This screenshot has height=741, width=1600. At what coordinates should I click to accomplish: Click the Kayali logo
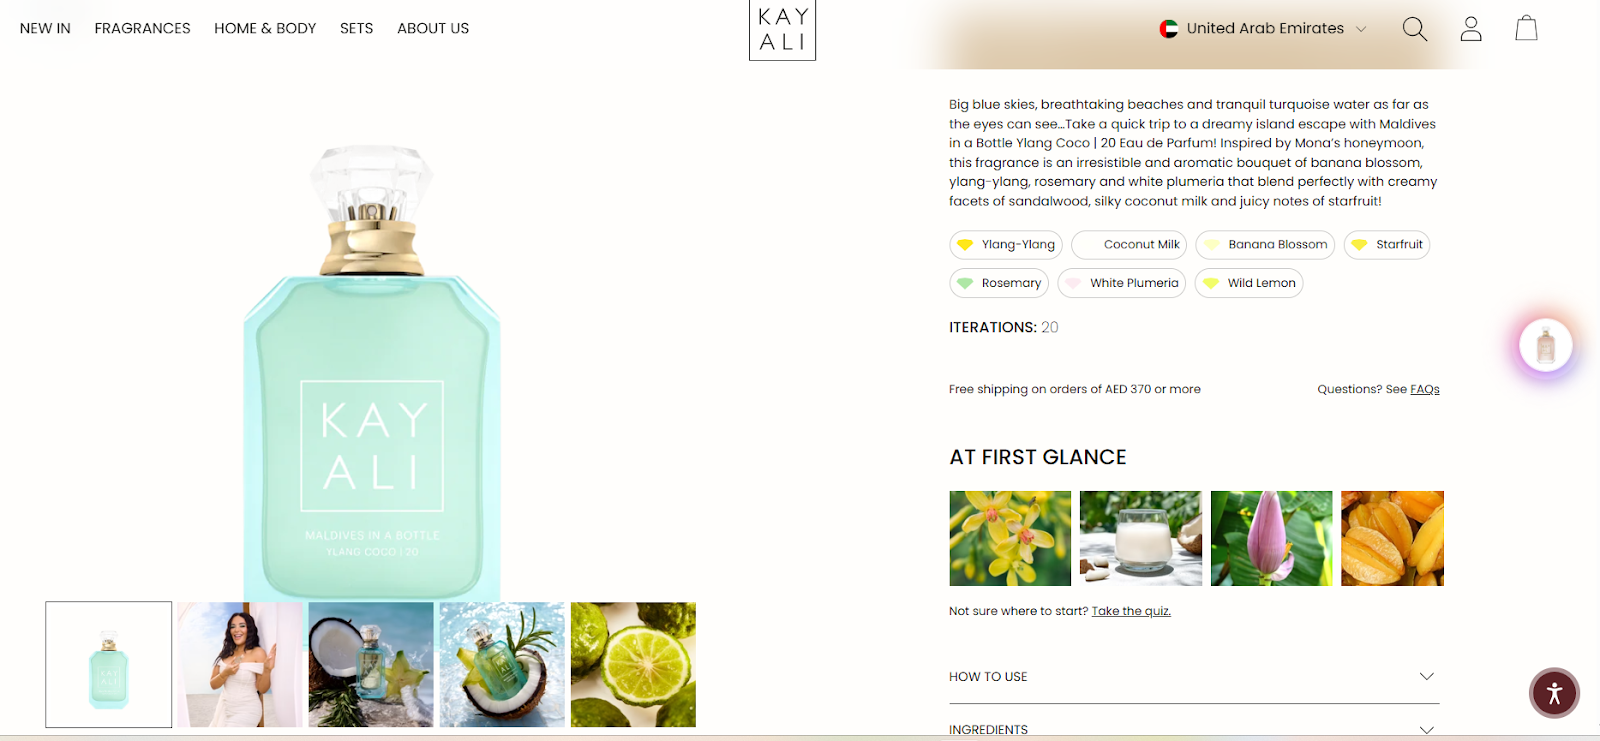(782, 30)
